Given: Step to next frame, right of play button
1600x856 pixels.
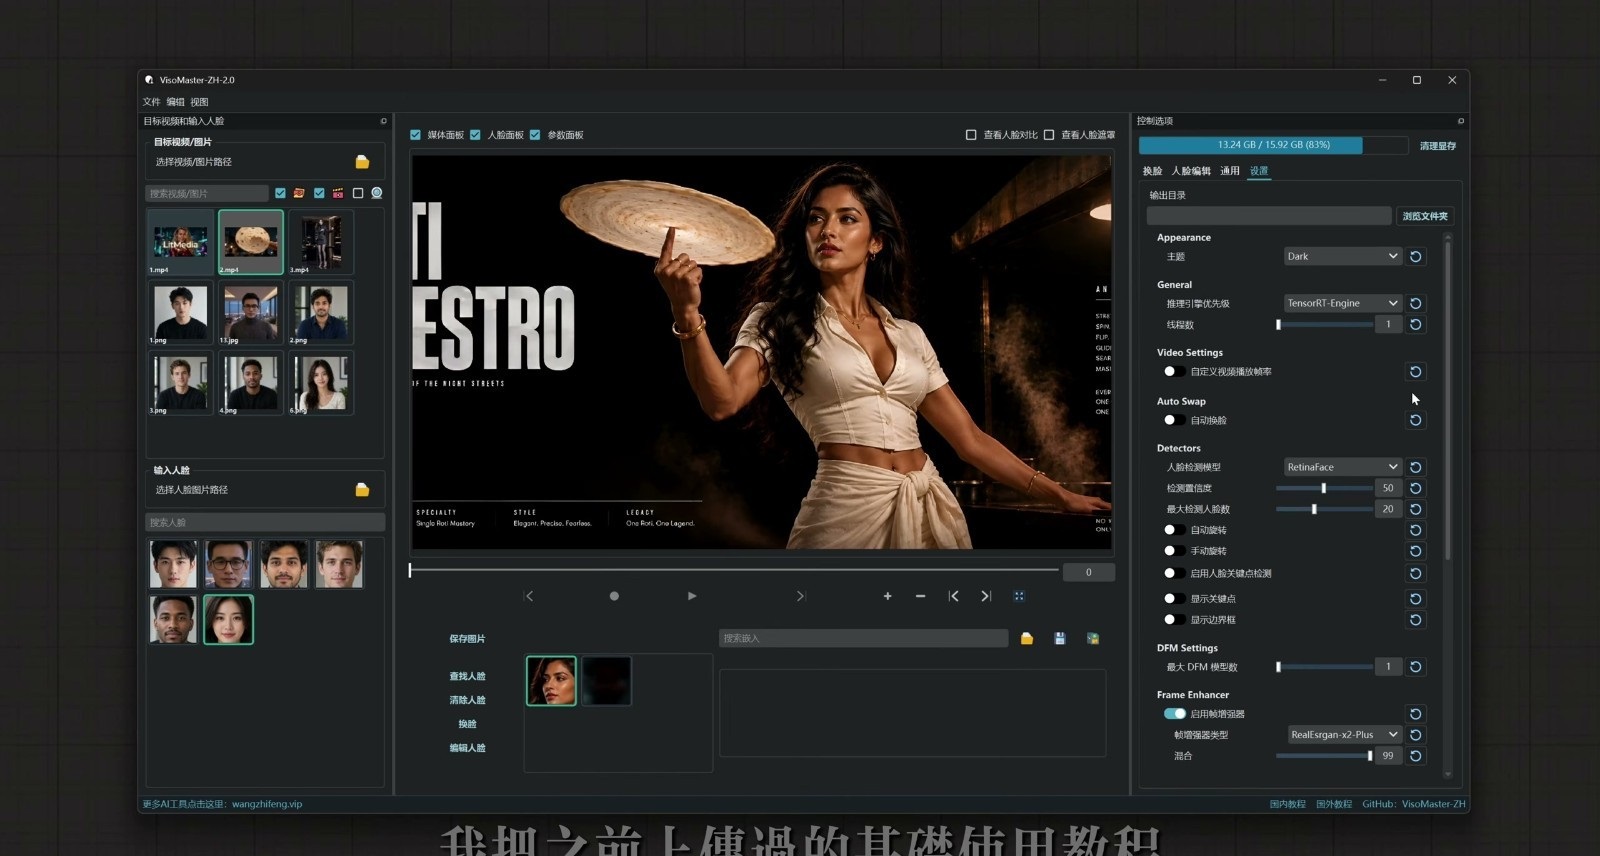Looking at the screenshot, I should (800, 596).
